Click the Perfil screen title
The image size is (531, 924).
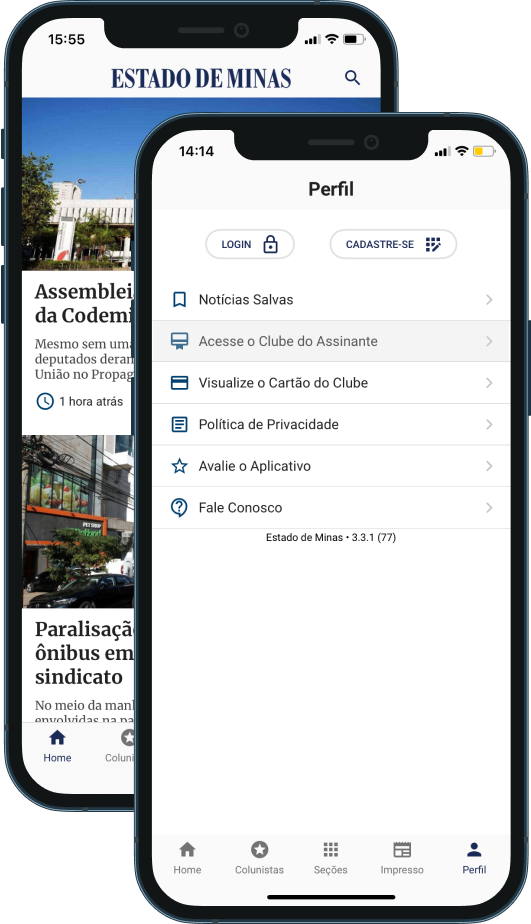click(x=331, y=189)
